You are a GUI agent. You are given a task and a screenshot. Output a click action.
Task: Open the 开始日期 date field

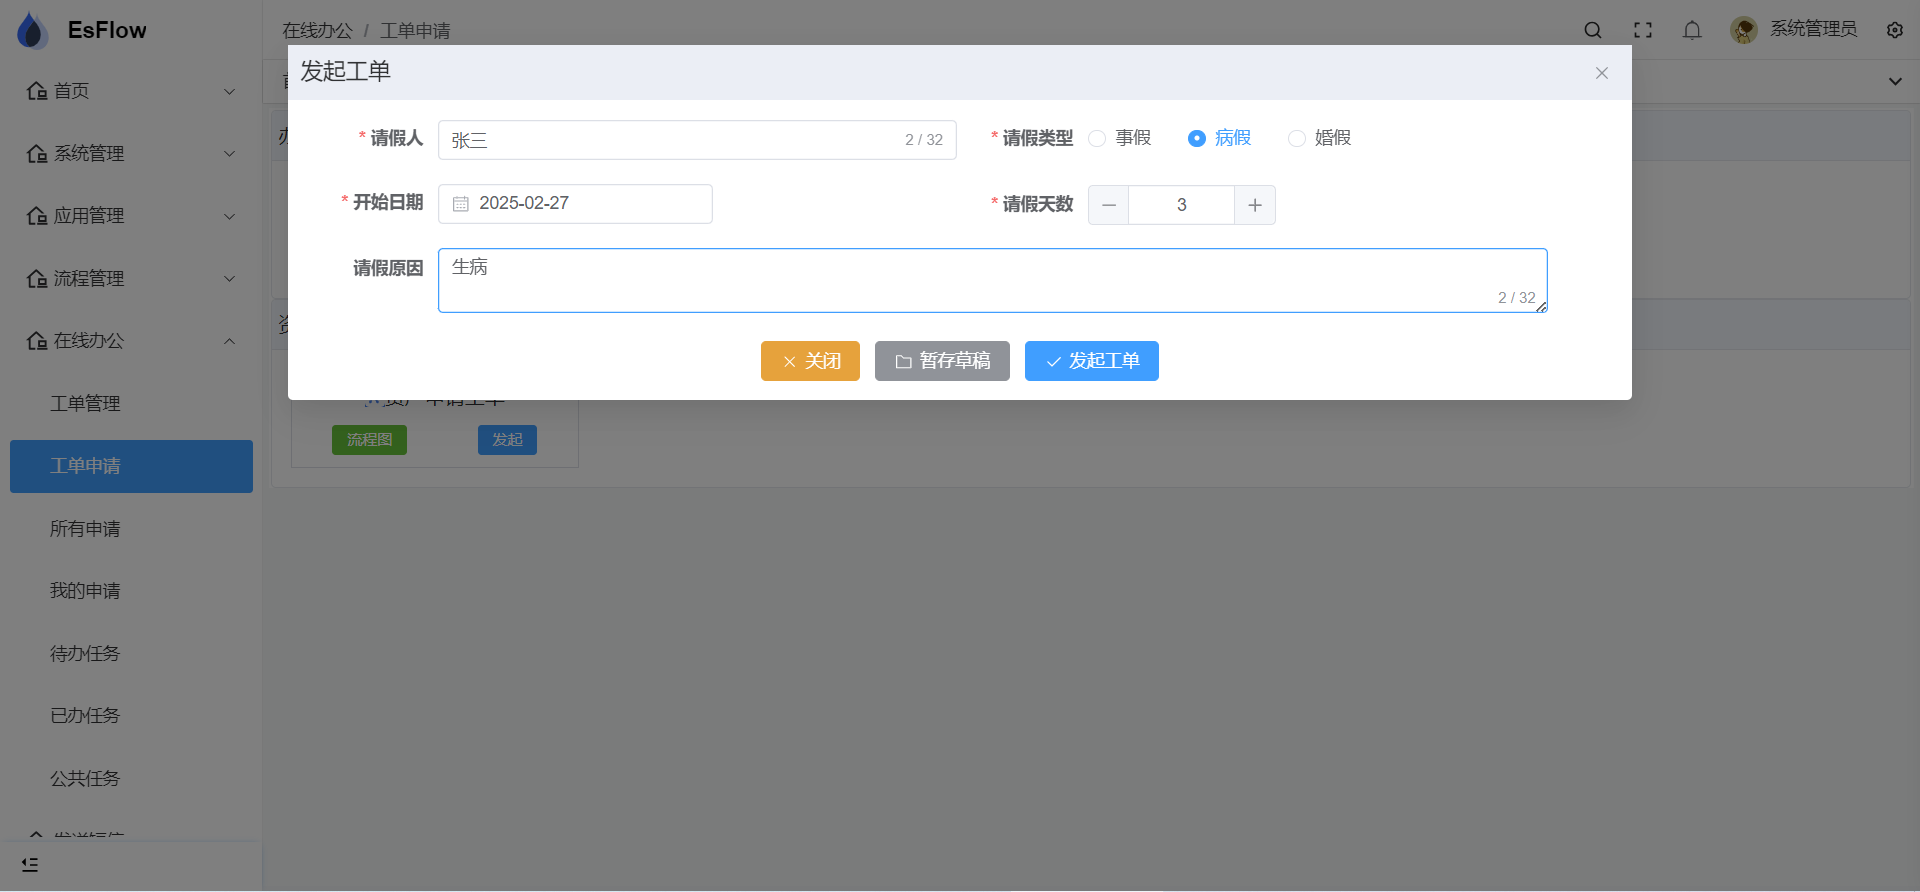575,204
